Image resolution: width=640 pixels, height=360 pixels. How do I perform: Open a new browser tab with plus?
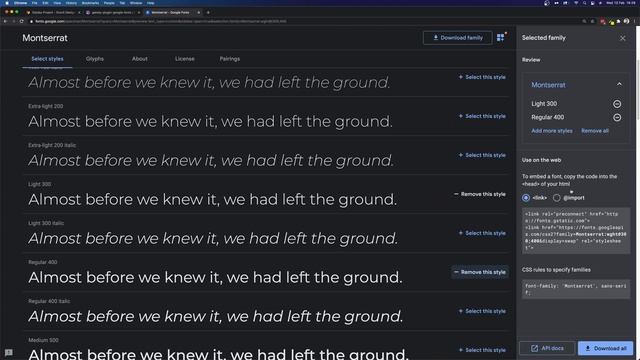tap(208, 13)
